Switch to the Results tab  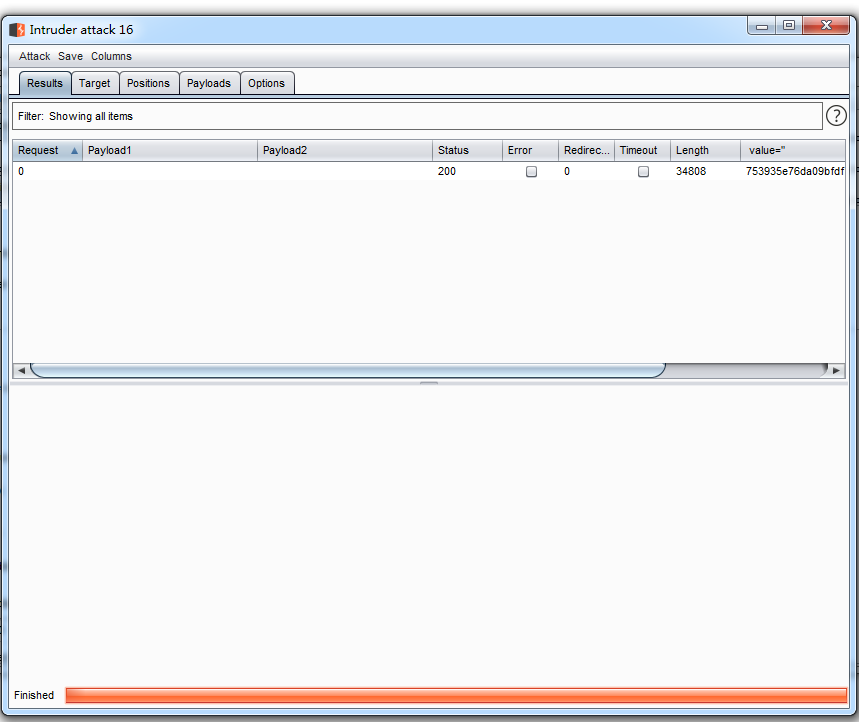45,83
